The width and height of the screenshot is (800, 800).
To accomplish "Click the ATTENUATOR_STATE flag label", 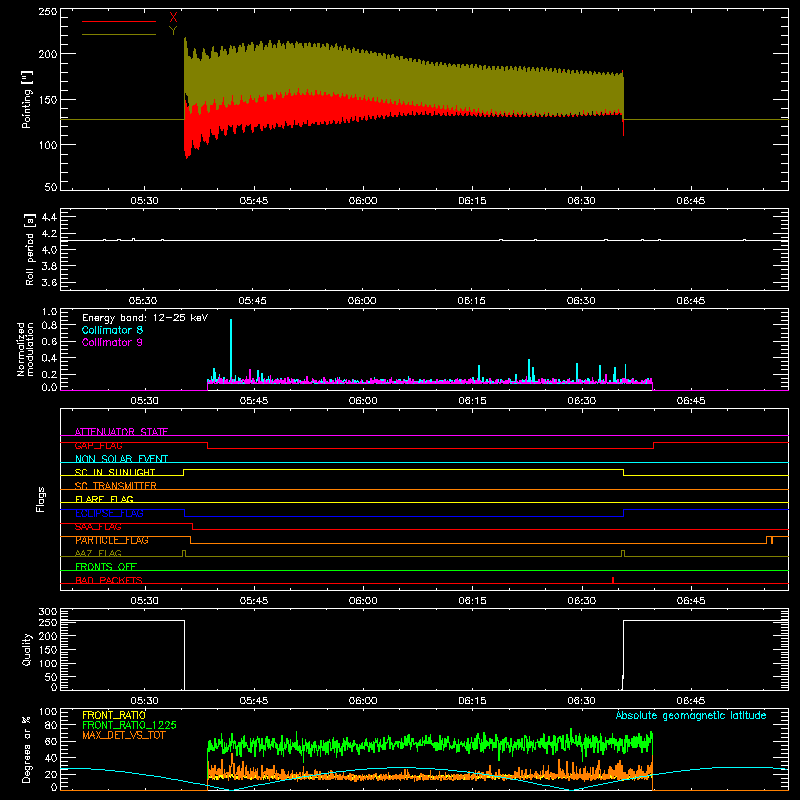I will click(x=121, y=432).
